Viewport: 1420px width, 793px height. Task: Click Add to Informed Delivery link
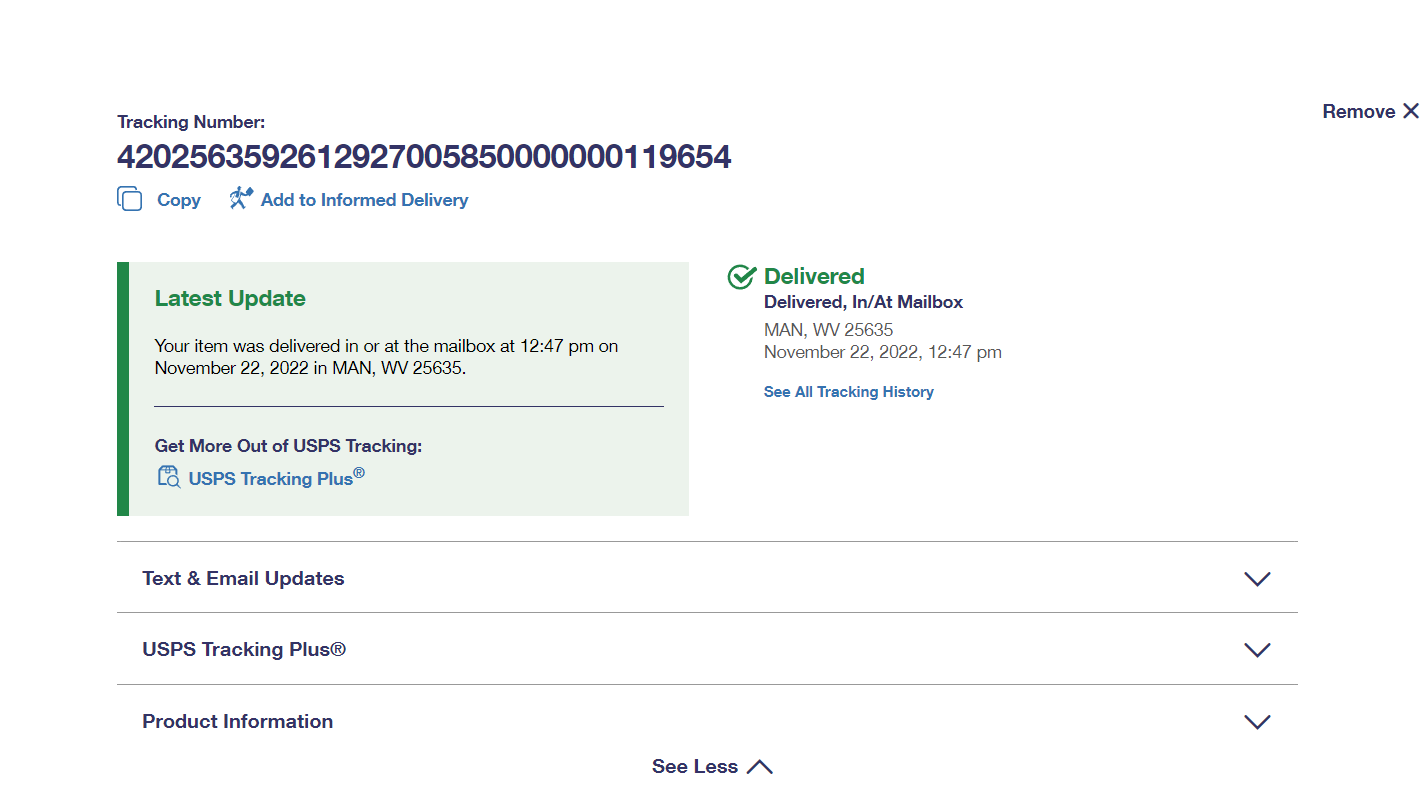[364, 200]
